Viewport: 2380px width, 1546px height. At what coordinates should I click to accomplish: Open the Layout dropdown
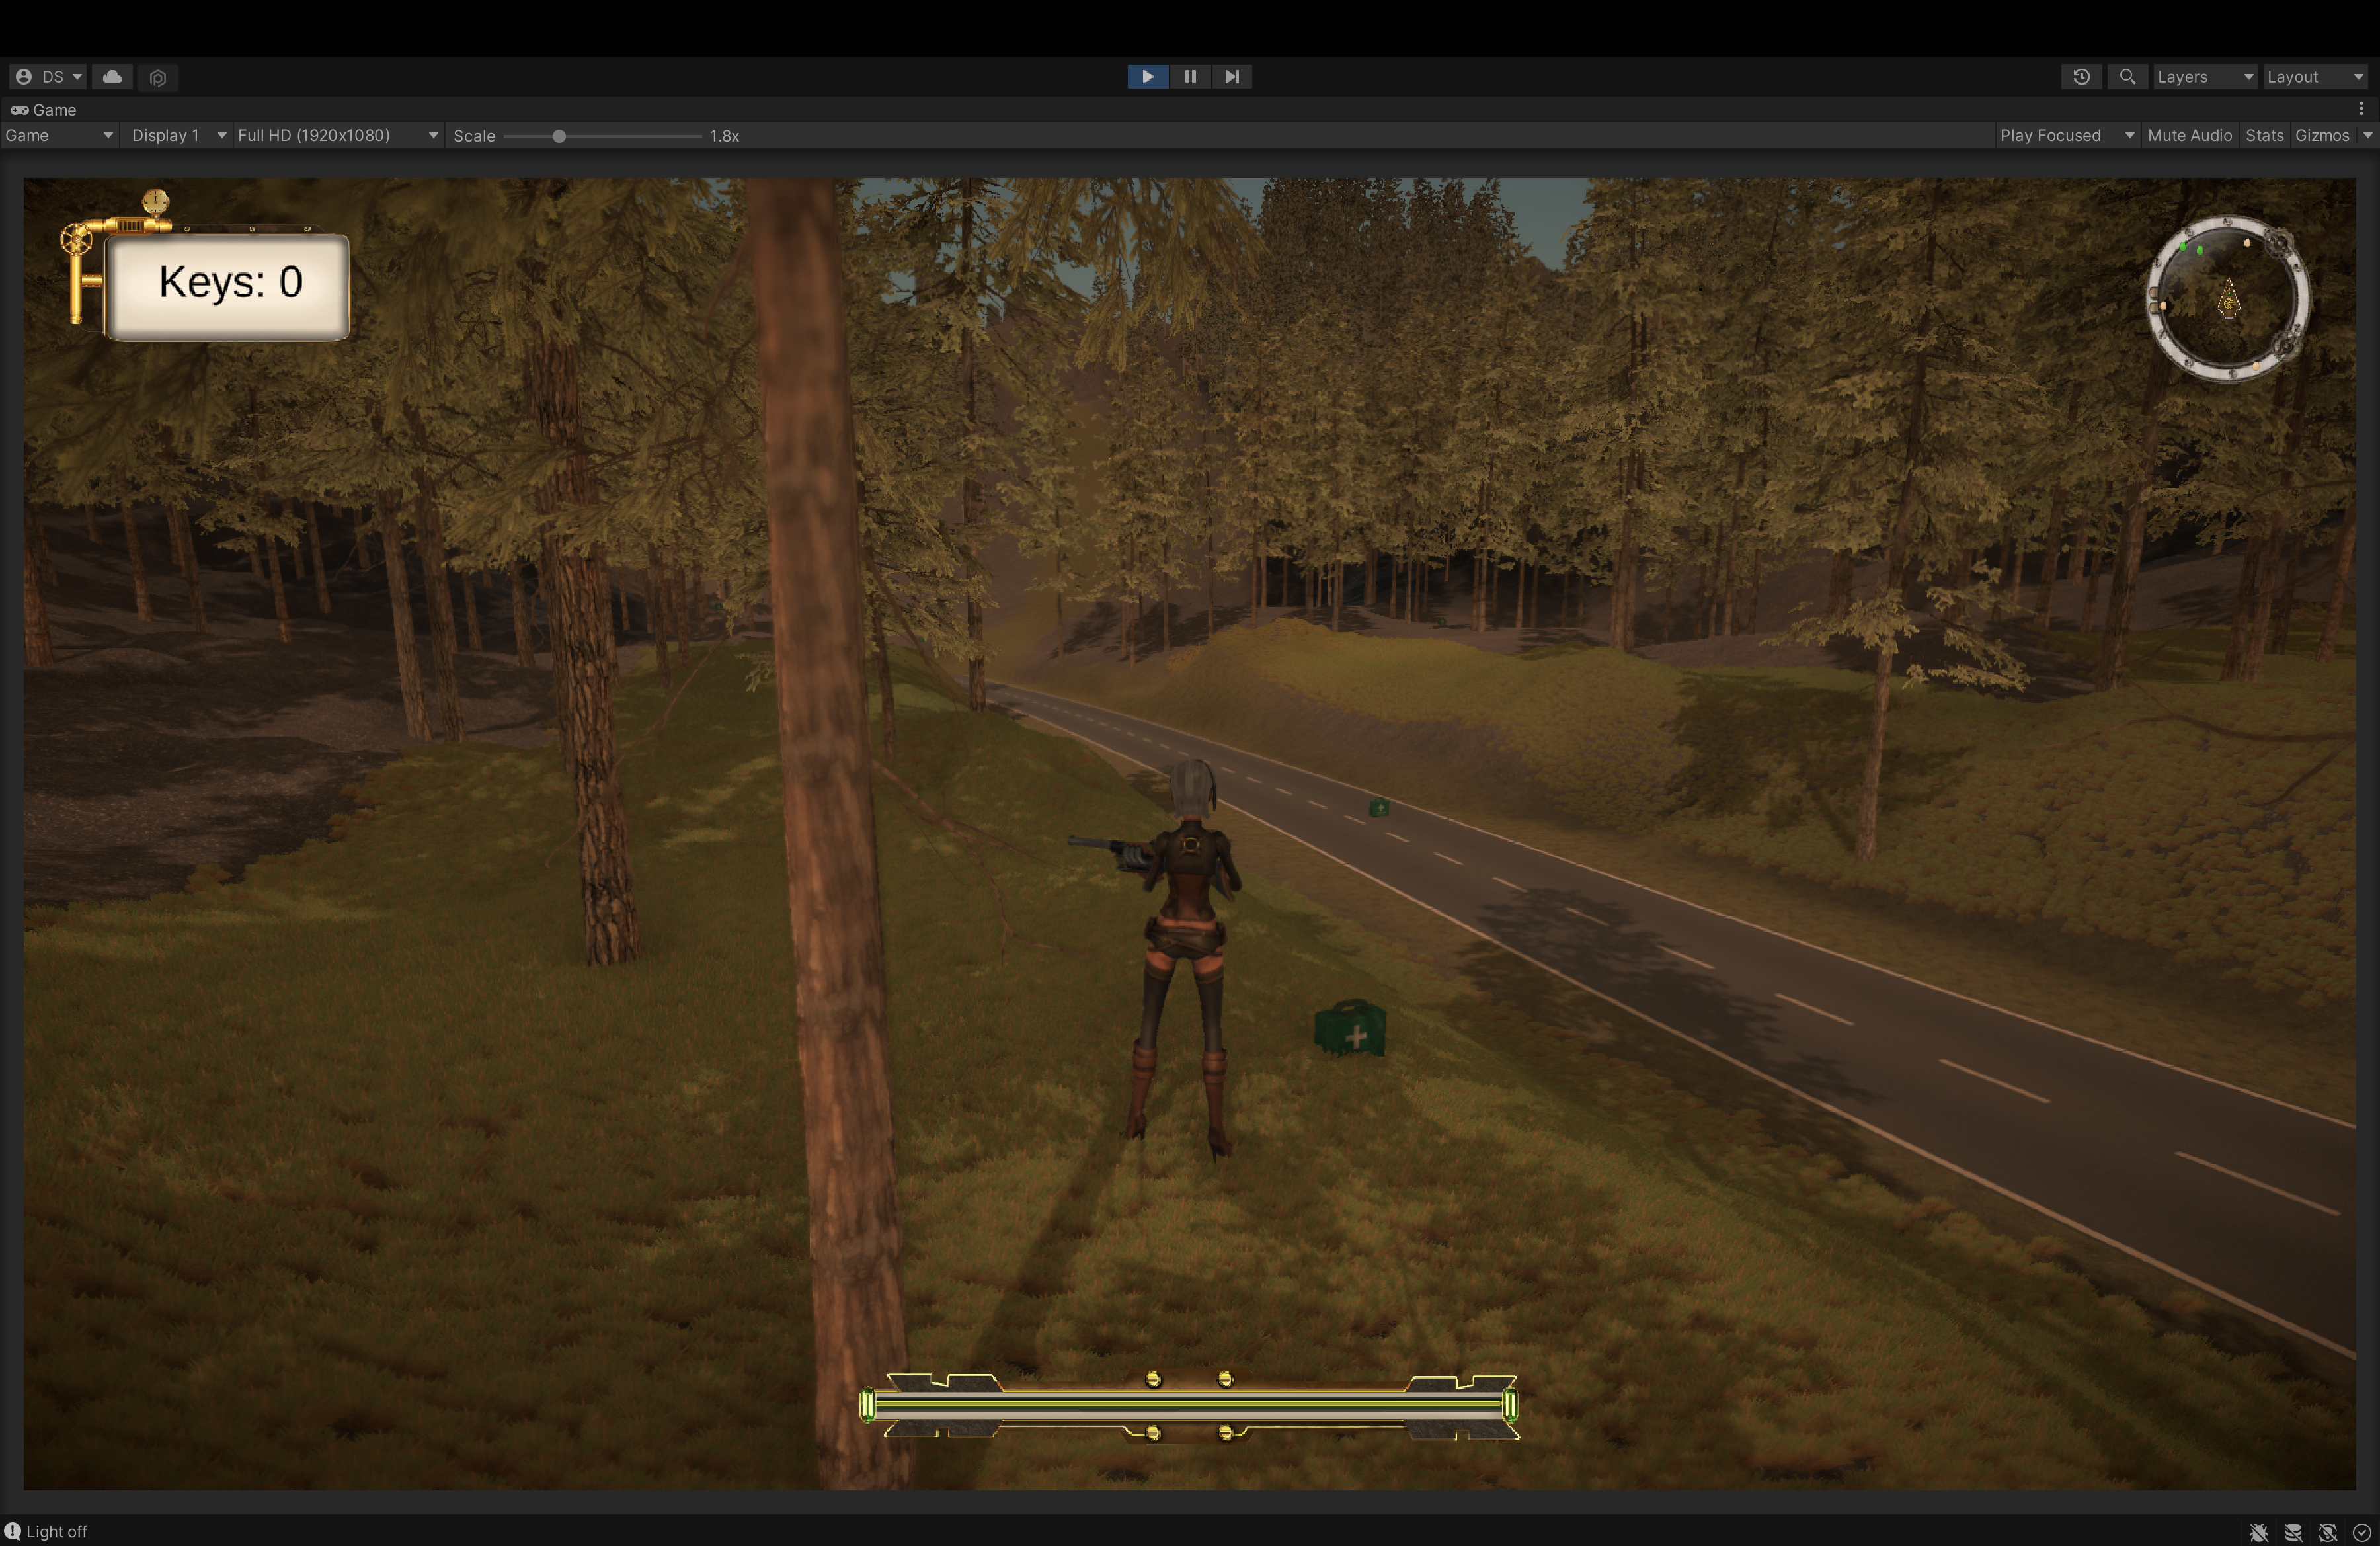pos(2314,77)
